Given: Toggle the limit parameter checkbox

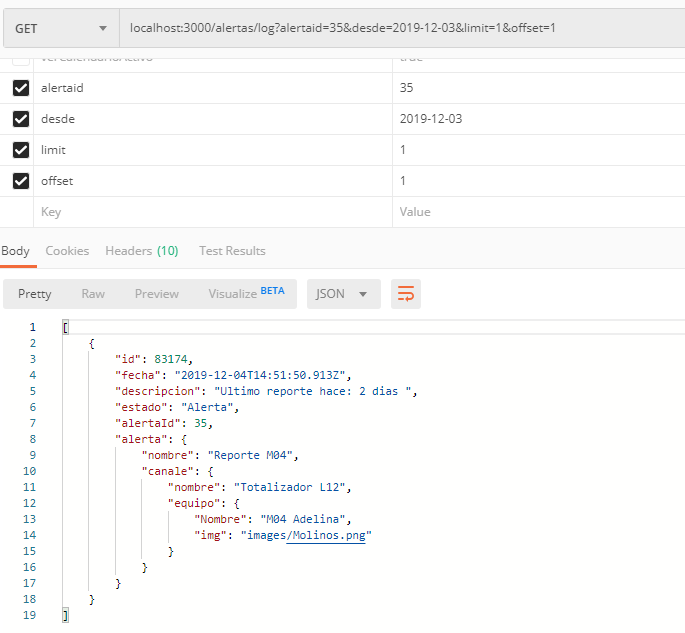Looking at the screenshot, I should 21,150.
